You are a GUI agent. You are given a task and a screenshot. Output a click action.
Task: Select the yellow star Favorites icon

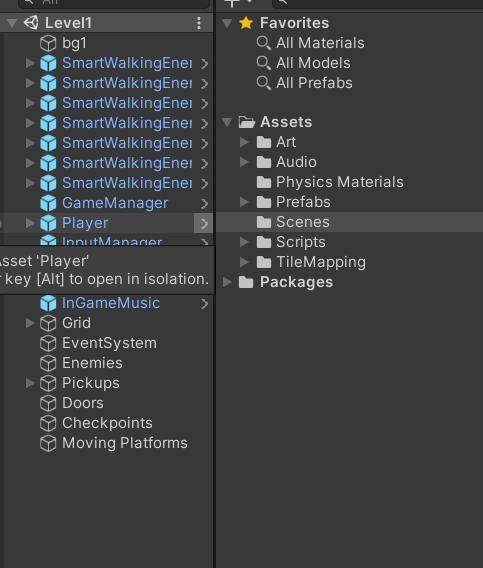246,23
